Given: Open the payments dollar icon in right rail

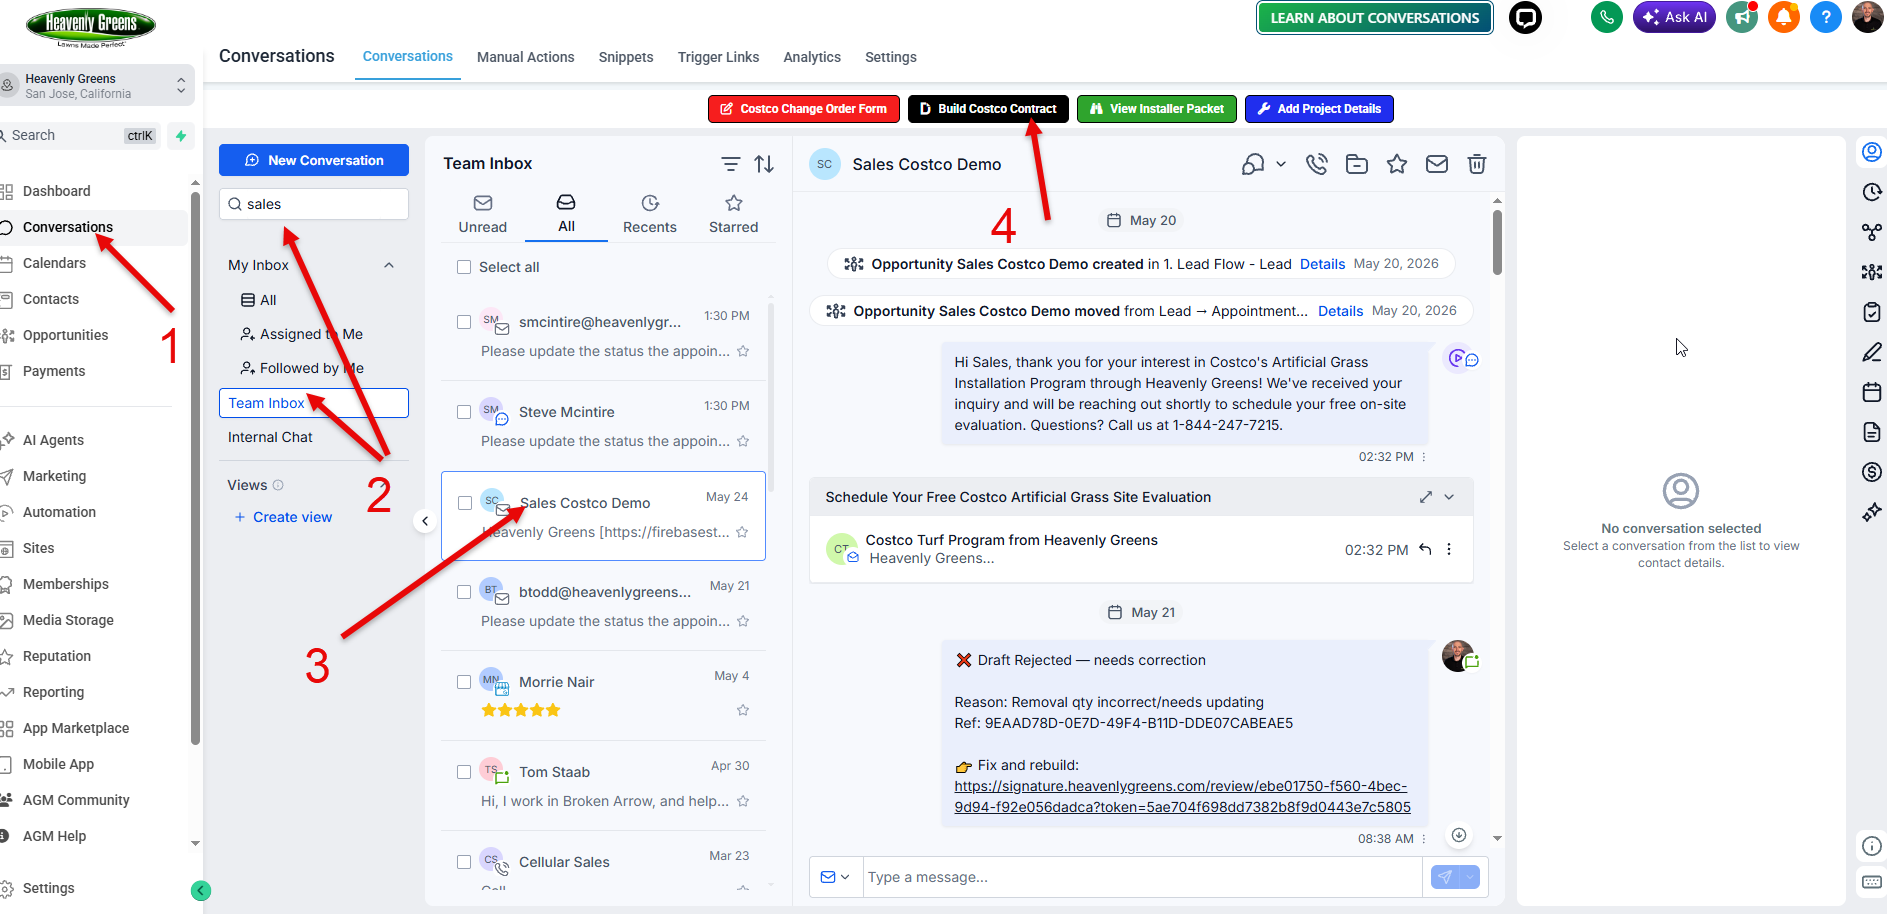Looking at the screenshot, I should click(1872, 472).
